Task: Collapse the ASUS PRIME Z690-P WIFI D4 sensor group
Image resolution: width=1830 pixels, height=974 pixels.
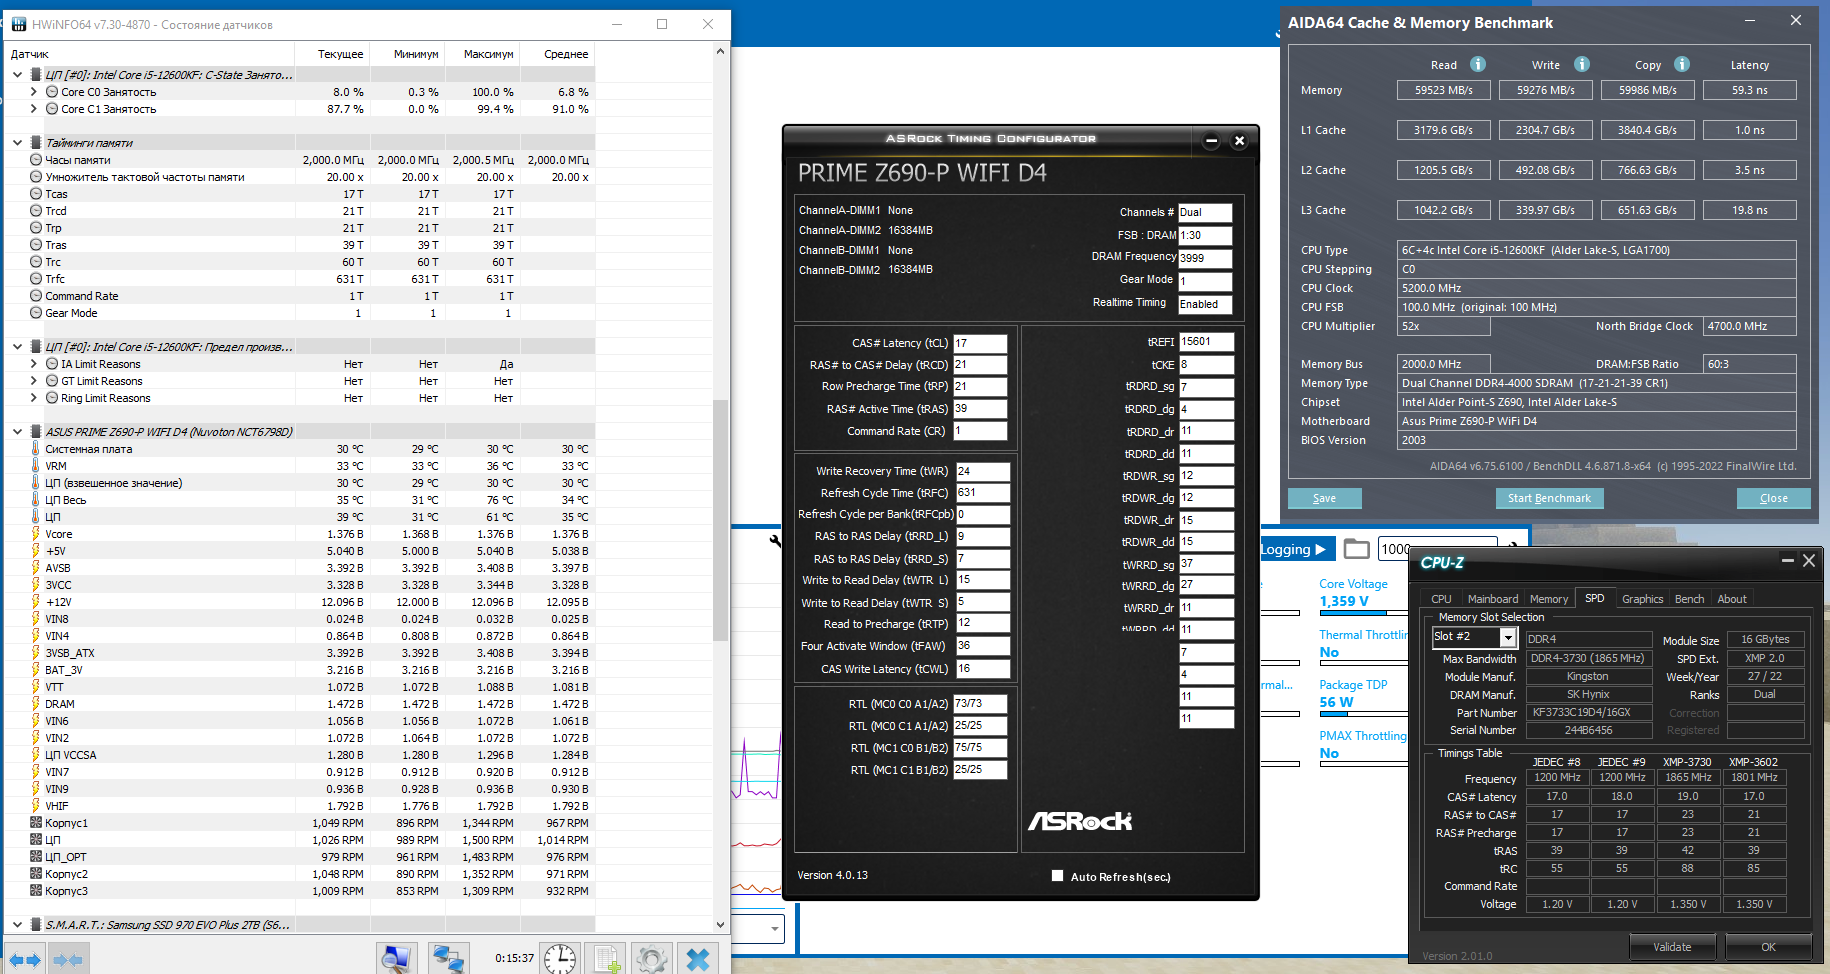Action: point(17,432)
